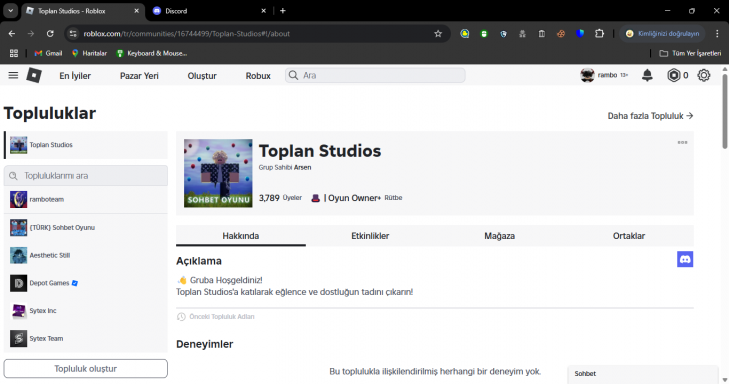Follow the Daha fazla Topluluk link

click(650, 116)
